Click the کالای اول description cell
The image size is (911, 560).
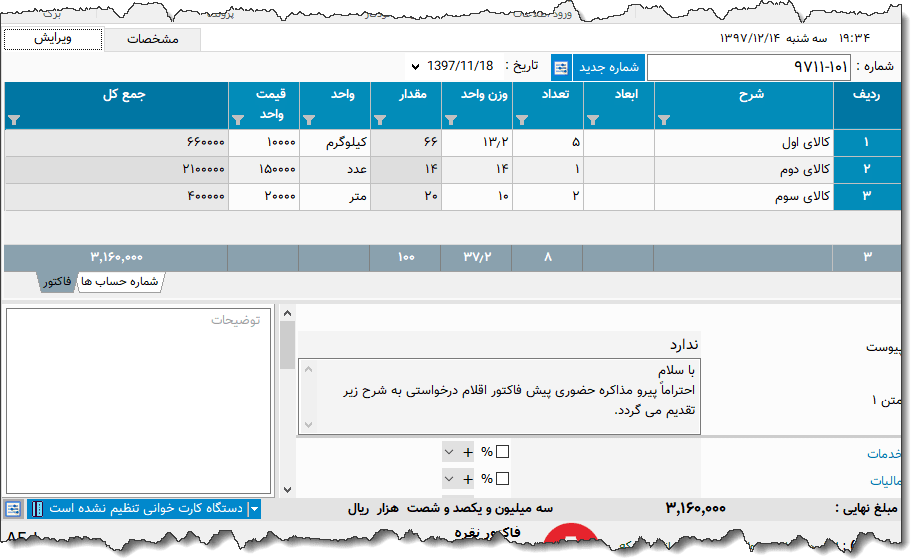[x=744, y=142]
